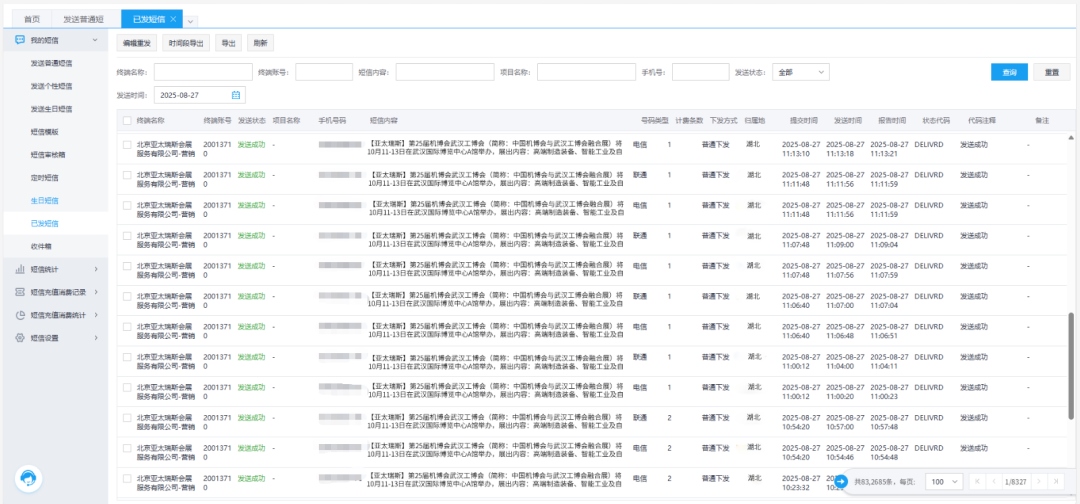Select the last visible row's checkbox
The height and width of the screenshot is (504, 1080).
[x=127, y=478]
